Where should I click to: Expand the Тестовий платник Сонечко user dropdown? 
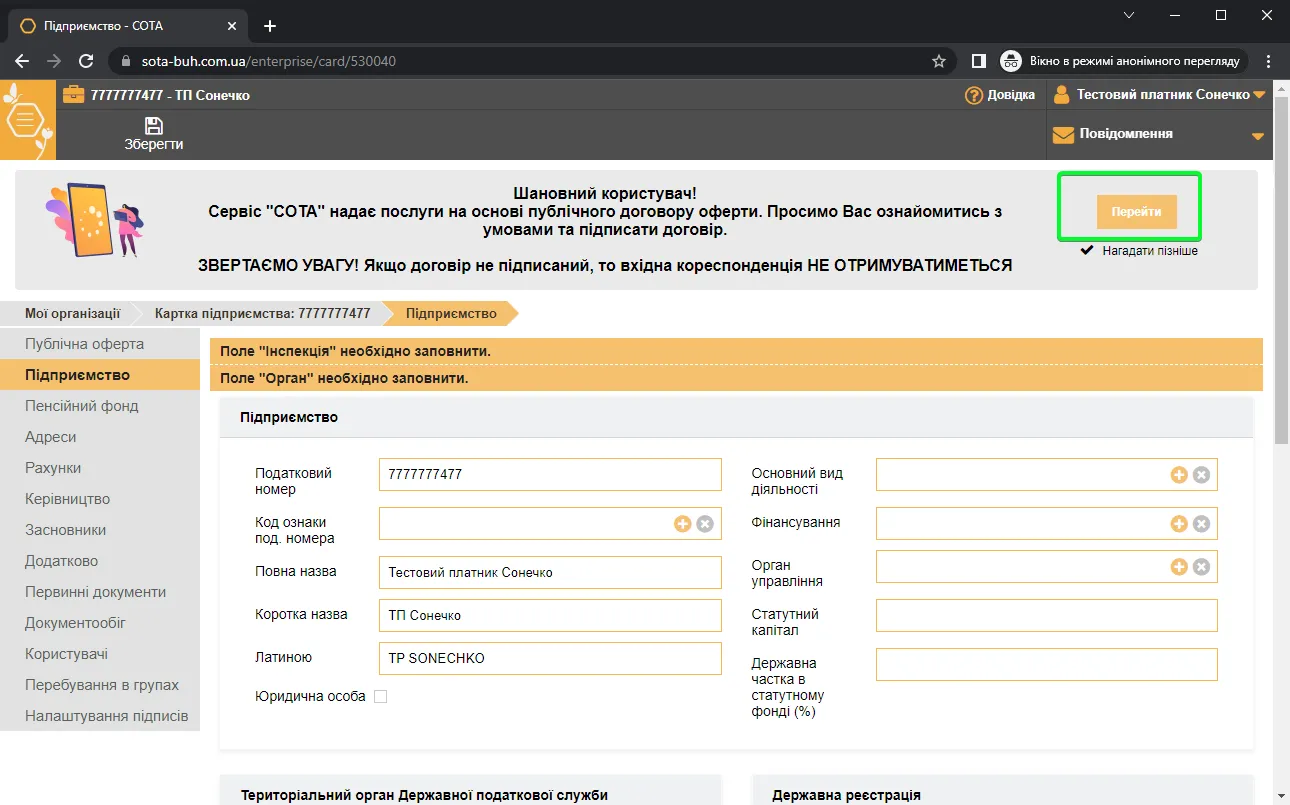click(1259, 95)
